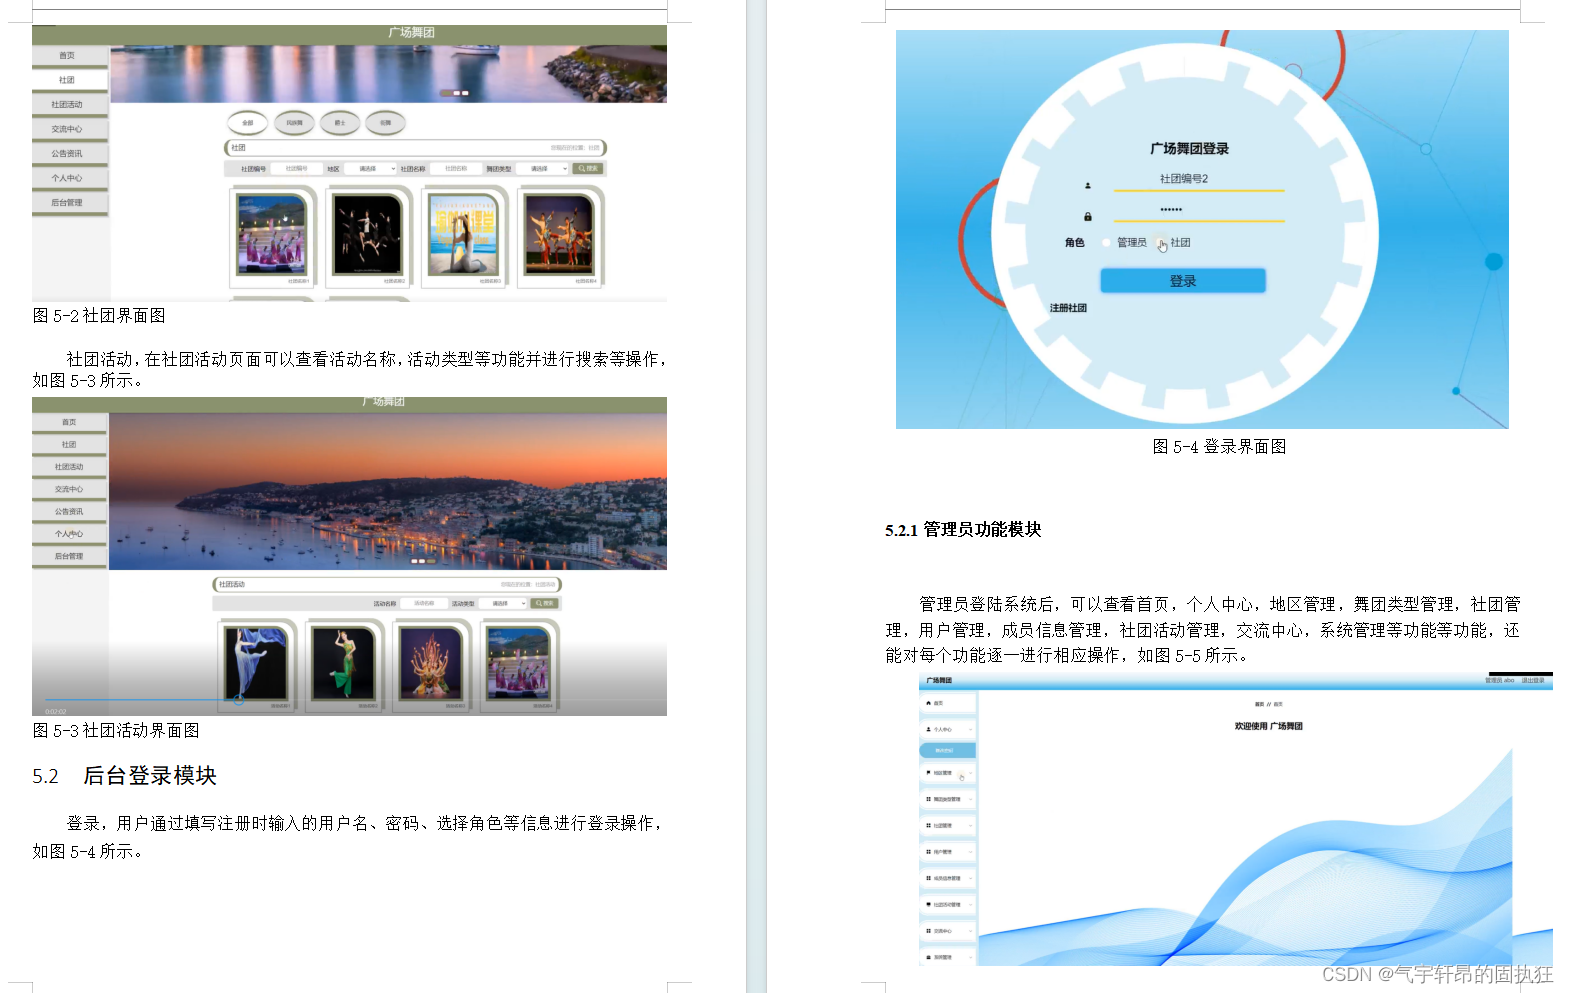
Task: Click the '图 5-4 登录界面图' caption
Action: (1219, 447)
